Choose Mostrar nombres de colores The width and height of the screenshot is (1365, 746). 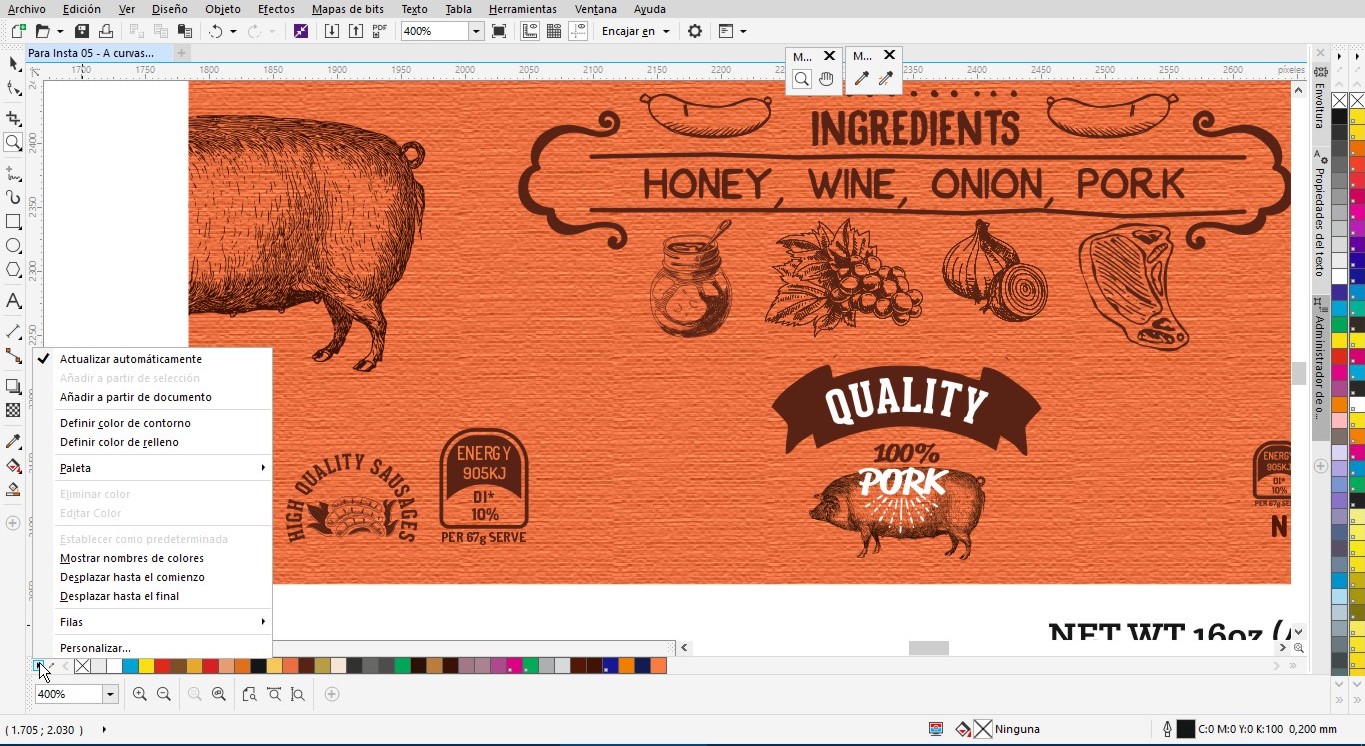click(x=132, y=558)
